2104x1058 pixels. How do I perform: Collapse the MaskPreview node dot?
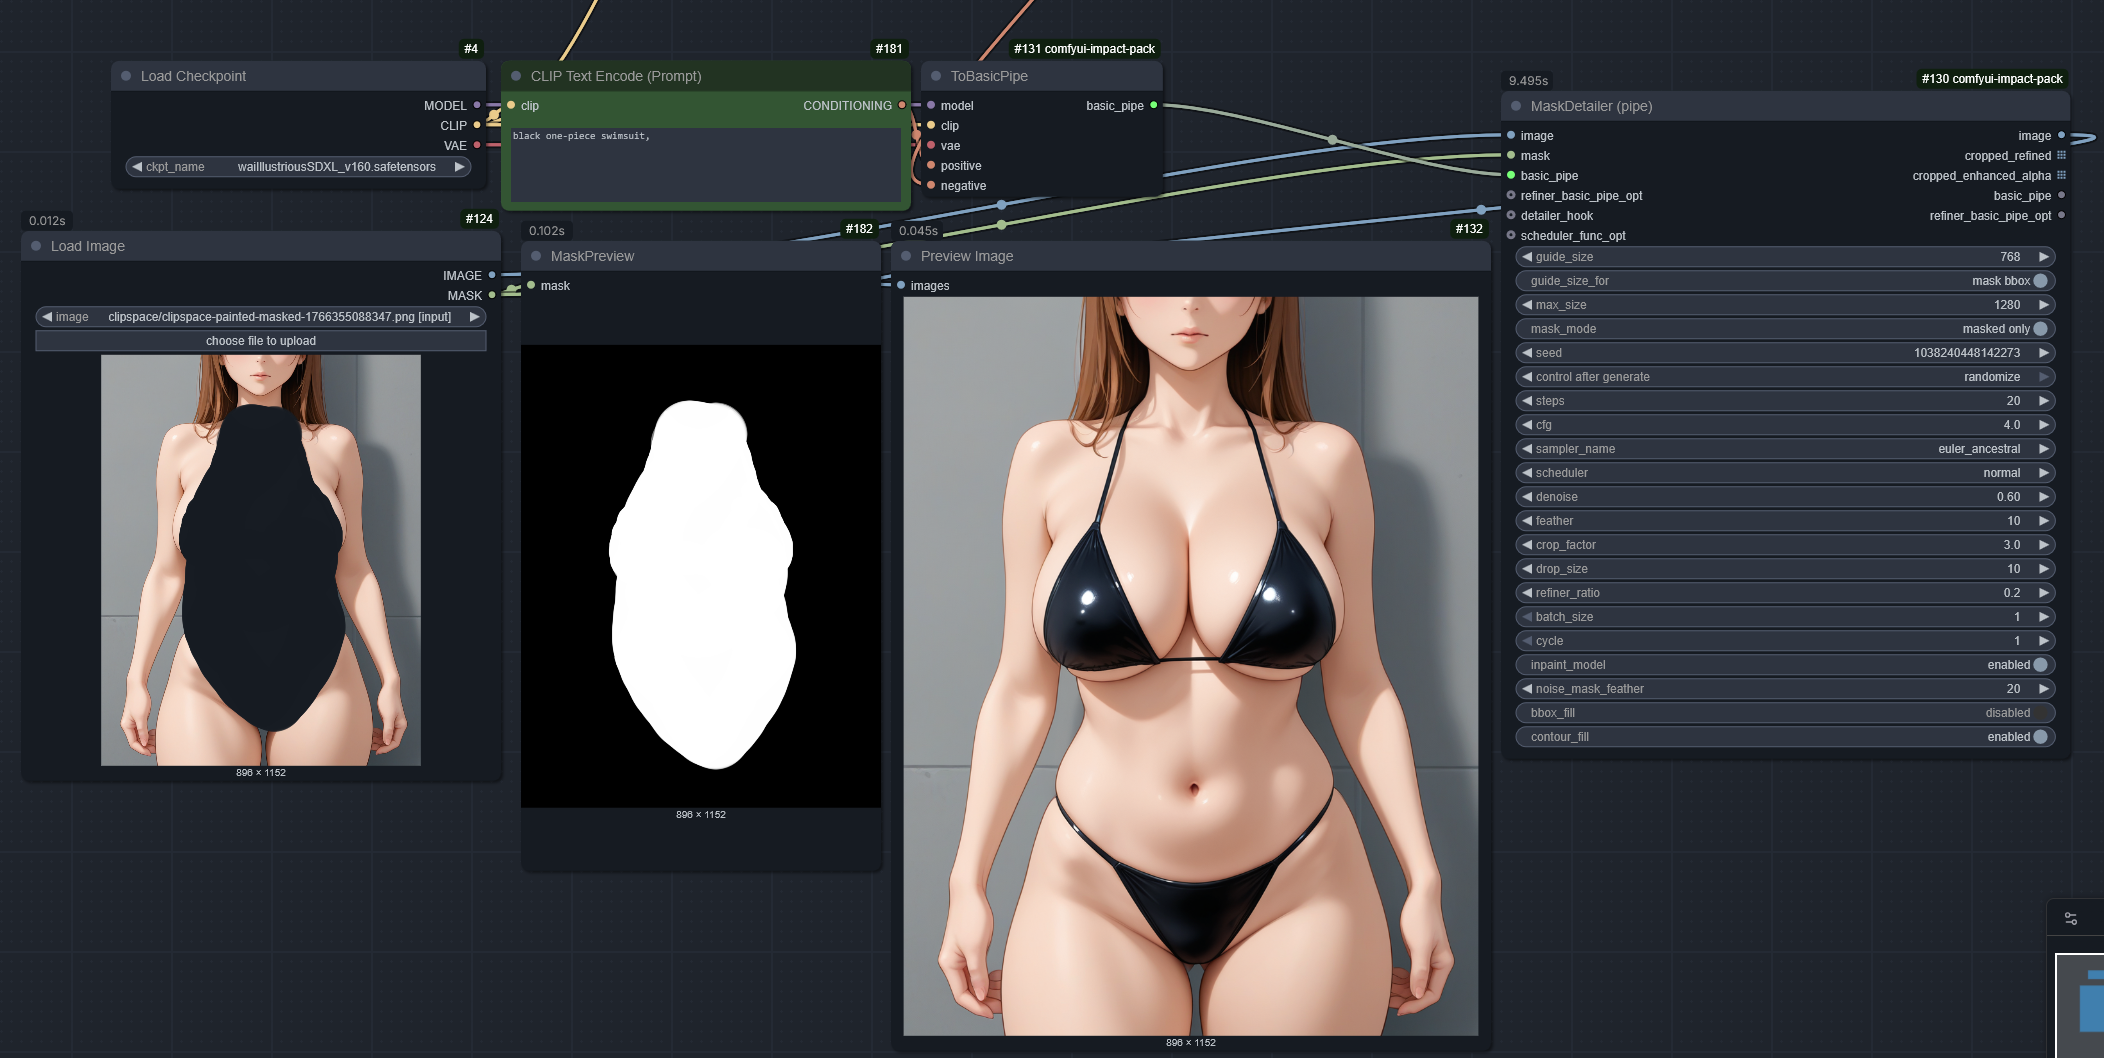536,256
